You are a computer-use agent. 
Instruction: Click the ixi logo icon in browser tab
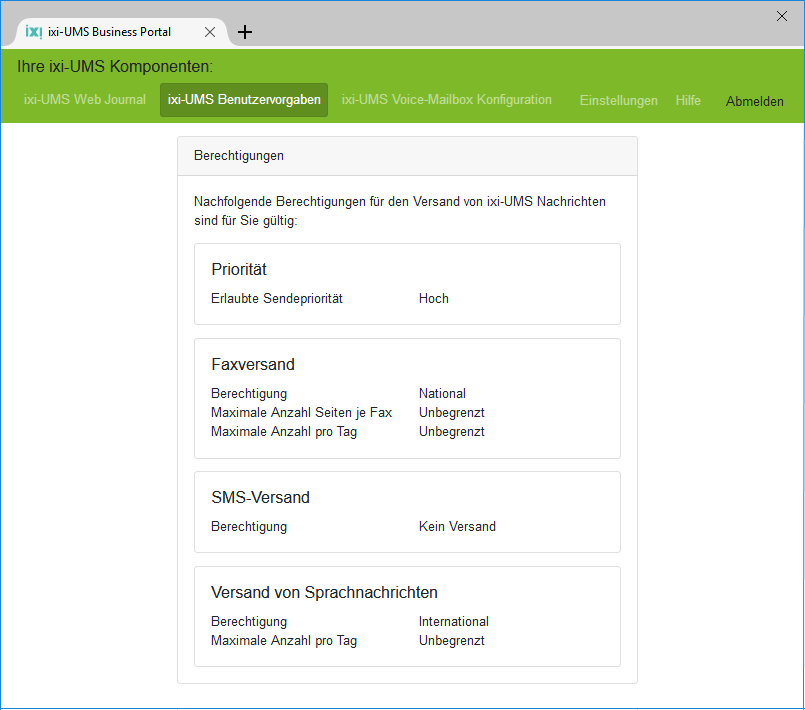pyautogui.click(x=33, y=31)
